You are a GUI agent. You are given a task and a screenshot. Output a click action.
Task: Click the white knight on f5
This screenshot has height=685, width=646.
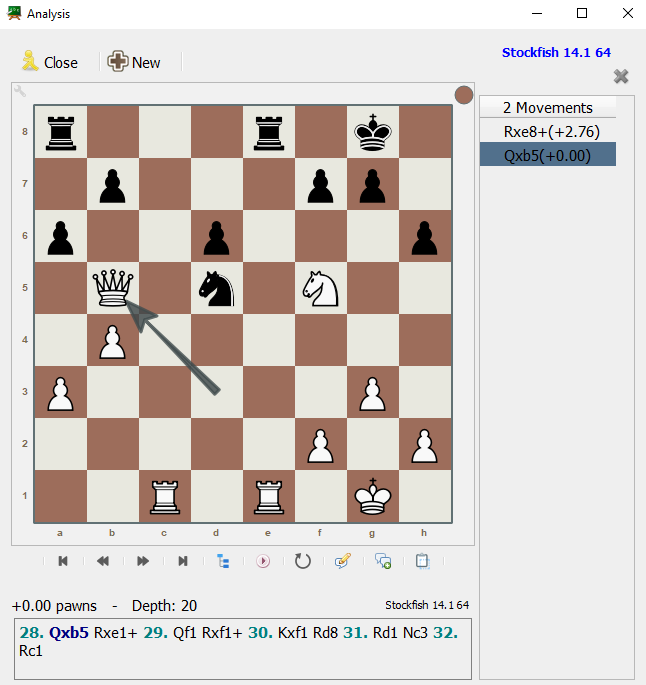[321, 288]
